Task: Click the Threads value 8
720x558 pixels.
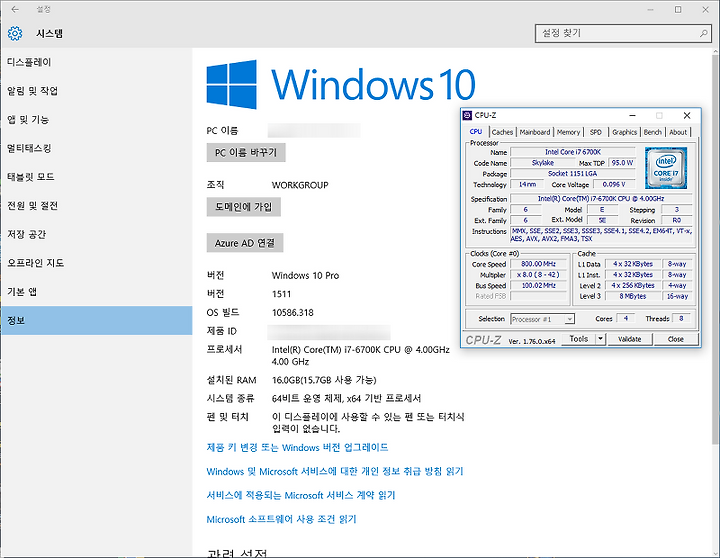Action: point(681,318)
